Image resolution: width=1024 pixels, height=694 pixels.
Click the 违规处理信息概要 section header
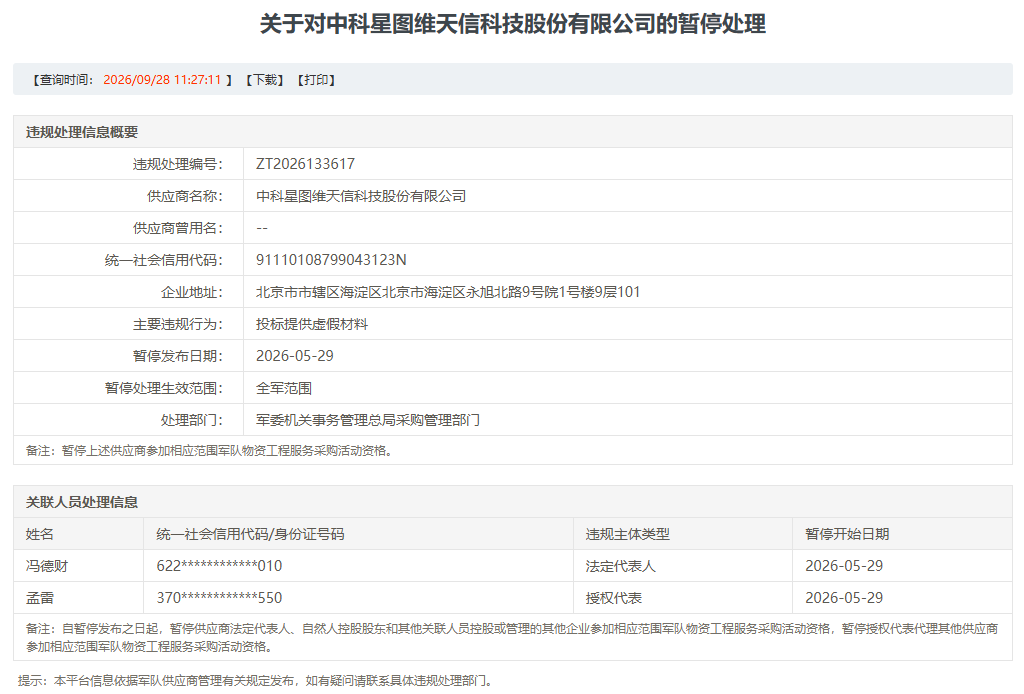click(82, 132)
